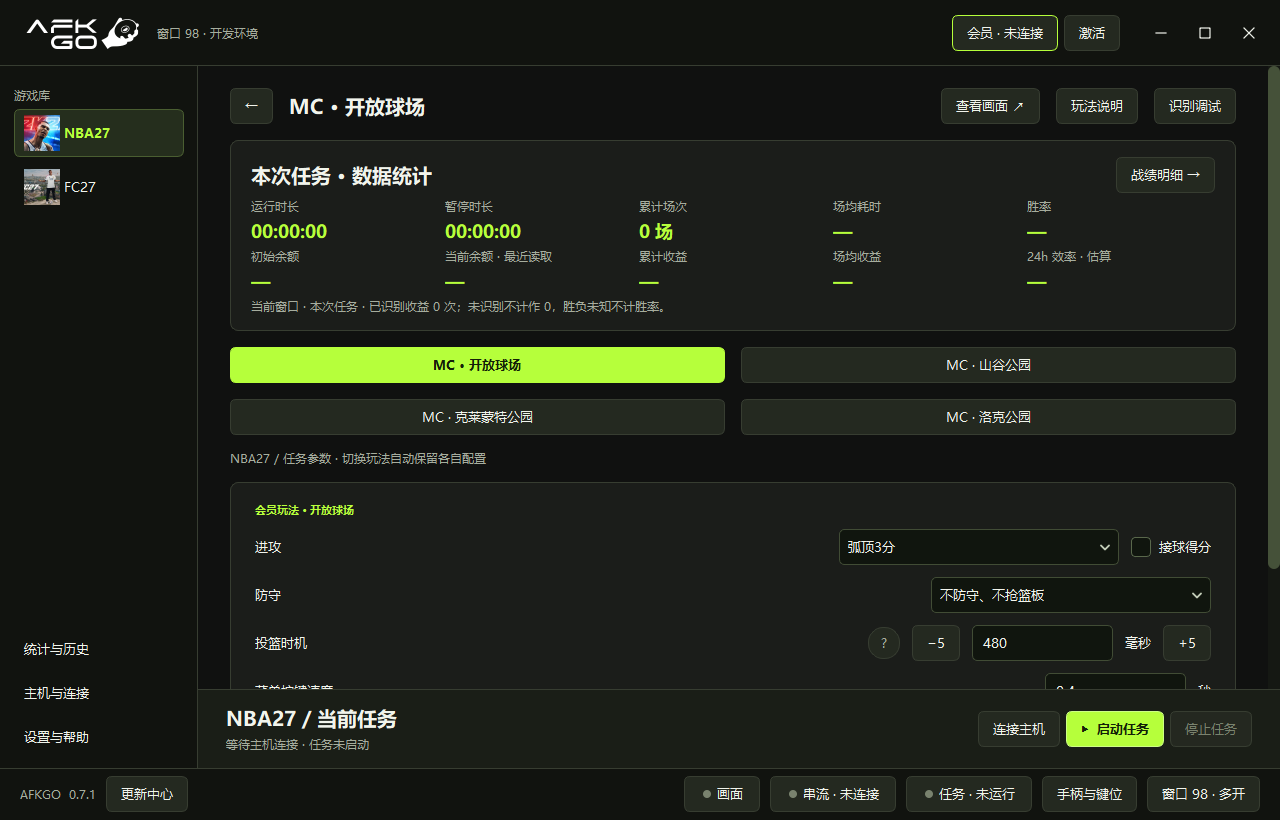Click the 暂停时长 00:00:00 value
The height and width of the screenshot is (820, 1280).
coord(483,232)
